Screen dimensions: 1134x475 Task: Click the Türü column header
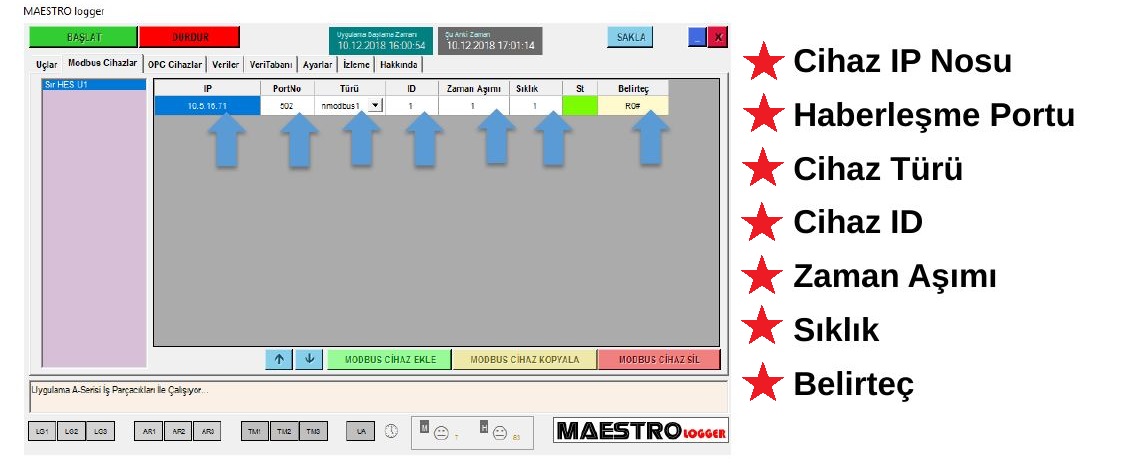tap(349, 88)
